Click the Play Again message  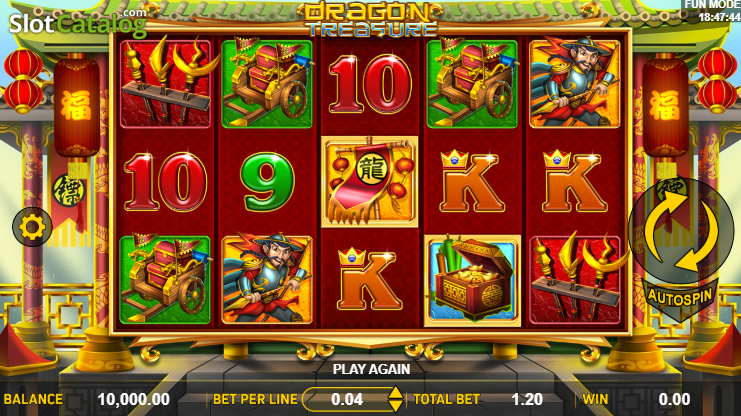371,369
